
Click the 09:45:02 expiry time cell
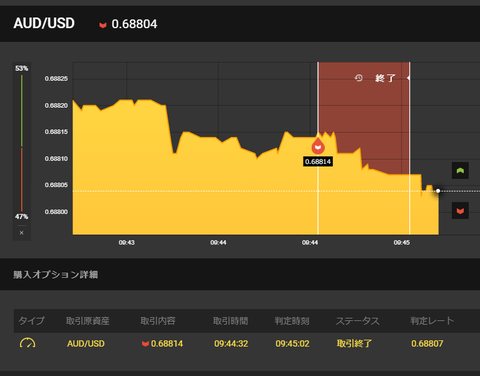(x=292, y=344)
